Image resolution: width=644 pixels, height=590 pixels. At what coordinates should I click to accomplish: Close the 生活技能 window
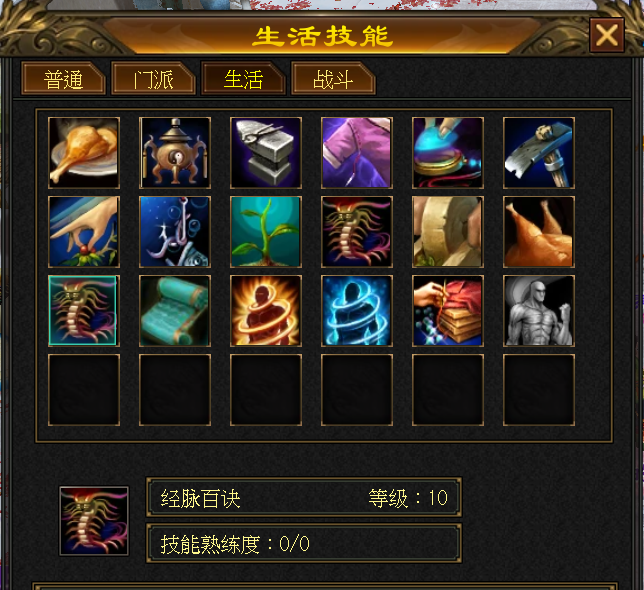click(607, 35)
